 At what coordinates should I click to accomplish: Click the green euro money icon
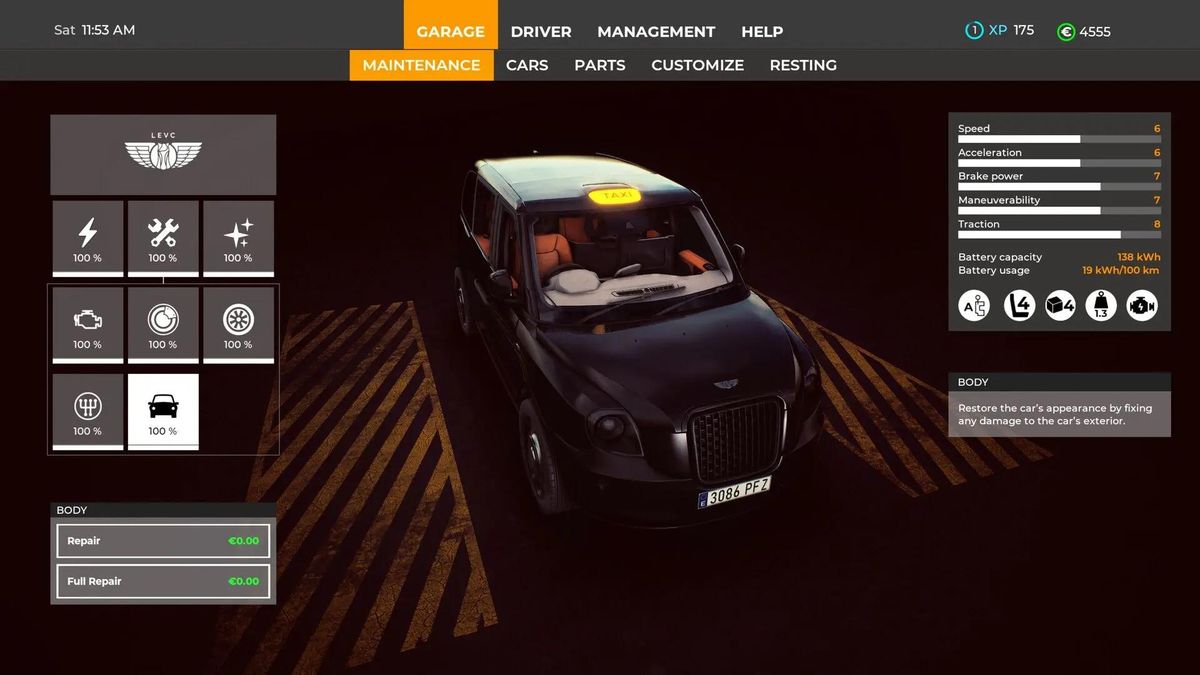1066,31
